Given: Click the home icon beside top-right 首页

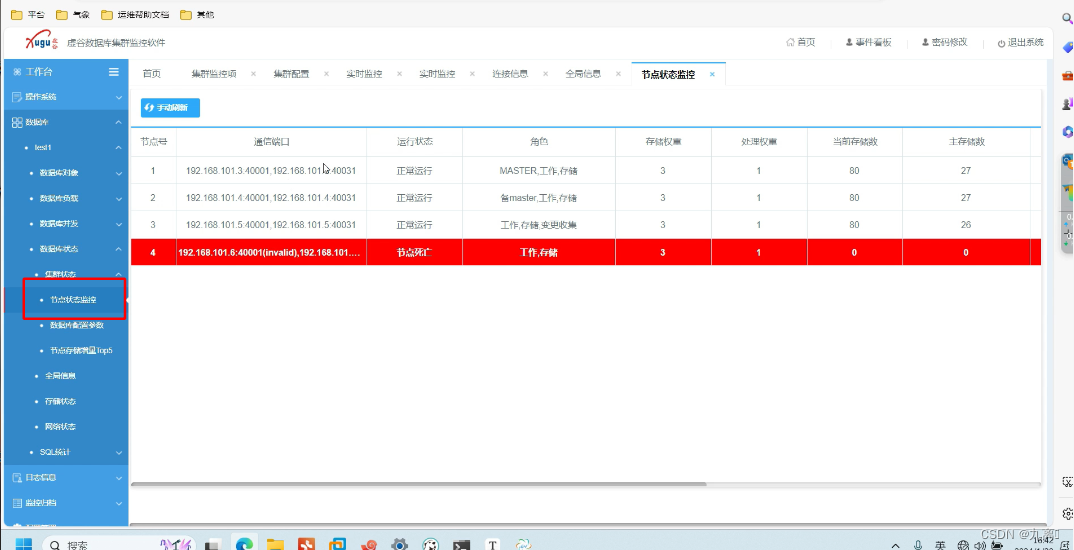Looking at the screenshot, I should tap(790, 42).
